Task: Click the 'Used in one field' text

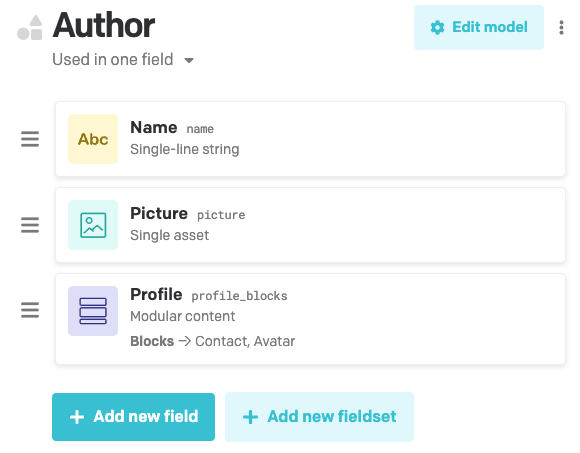Action: [x=113, y=60]
